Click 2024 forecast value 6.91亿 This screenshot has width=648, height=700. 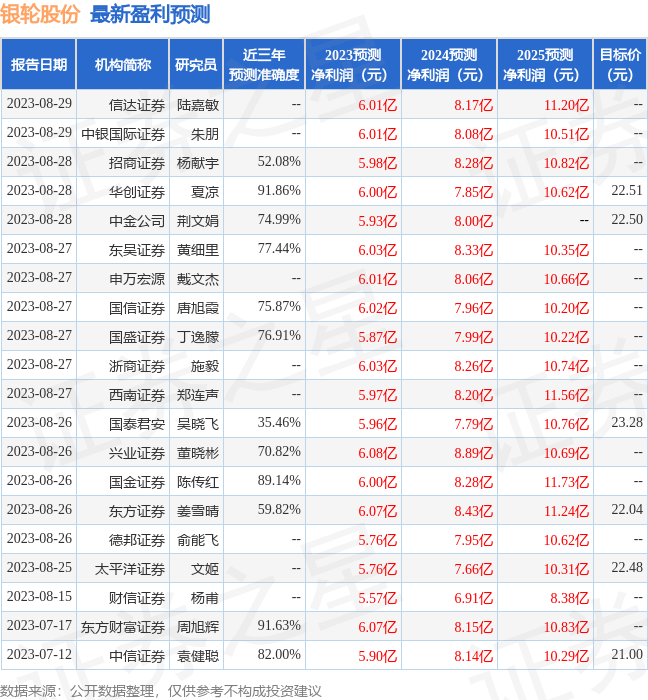[x=474, y=599]
